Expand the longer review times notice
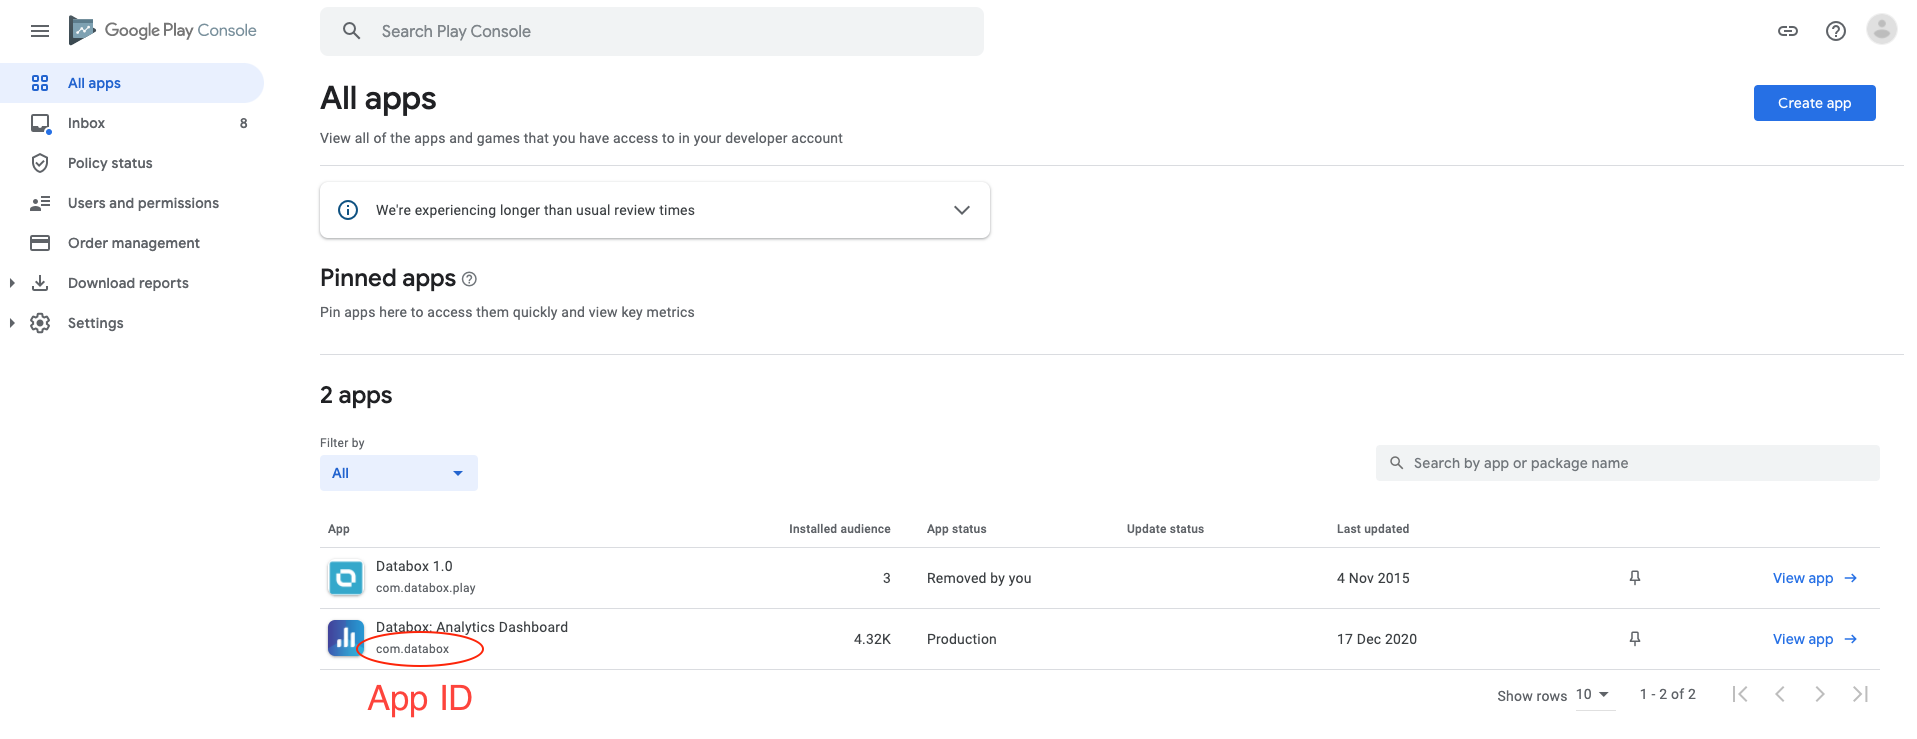Image resolution: width=1917 pixels, height=739 pixels. (961, 210)
